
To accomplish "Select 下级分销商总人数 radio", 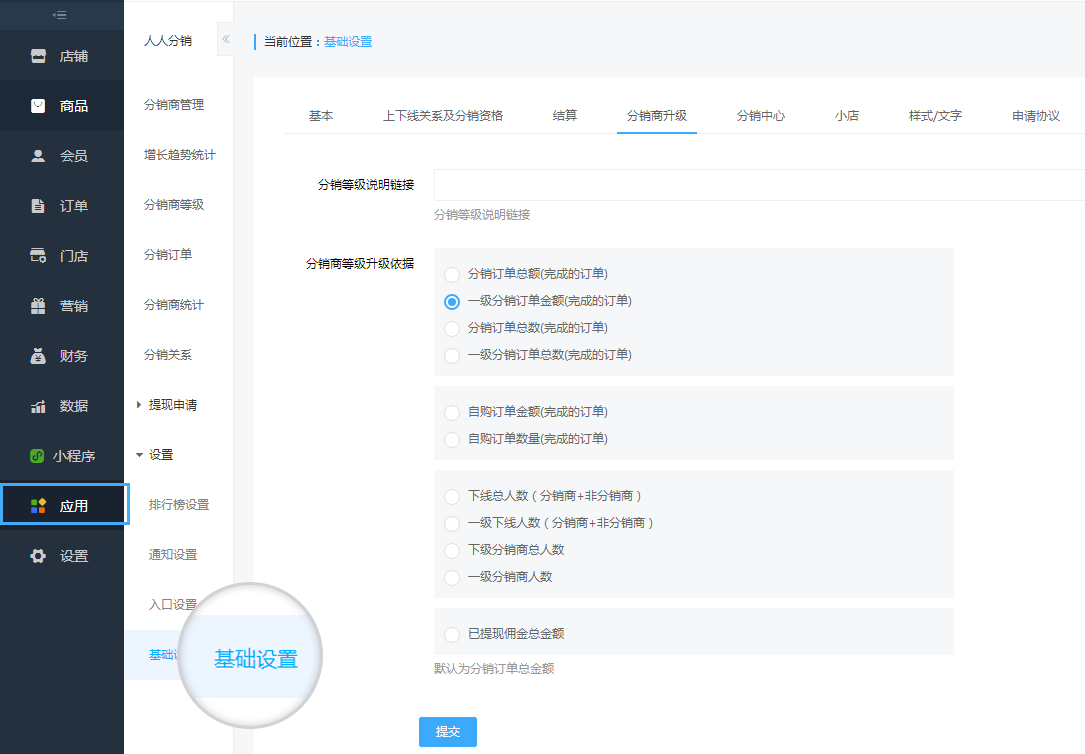I will pyautogui.click(x=452, y=551).
